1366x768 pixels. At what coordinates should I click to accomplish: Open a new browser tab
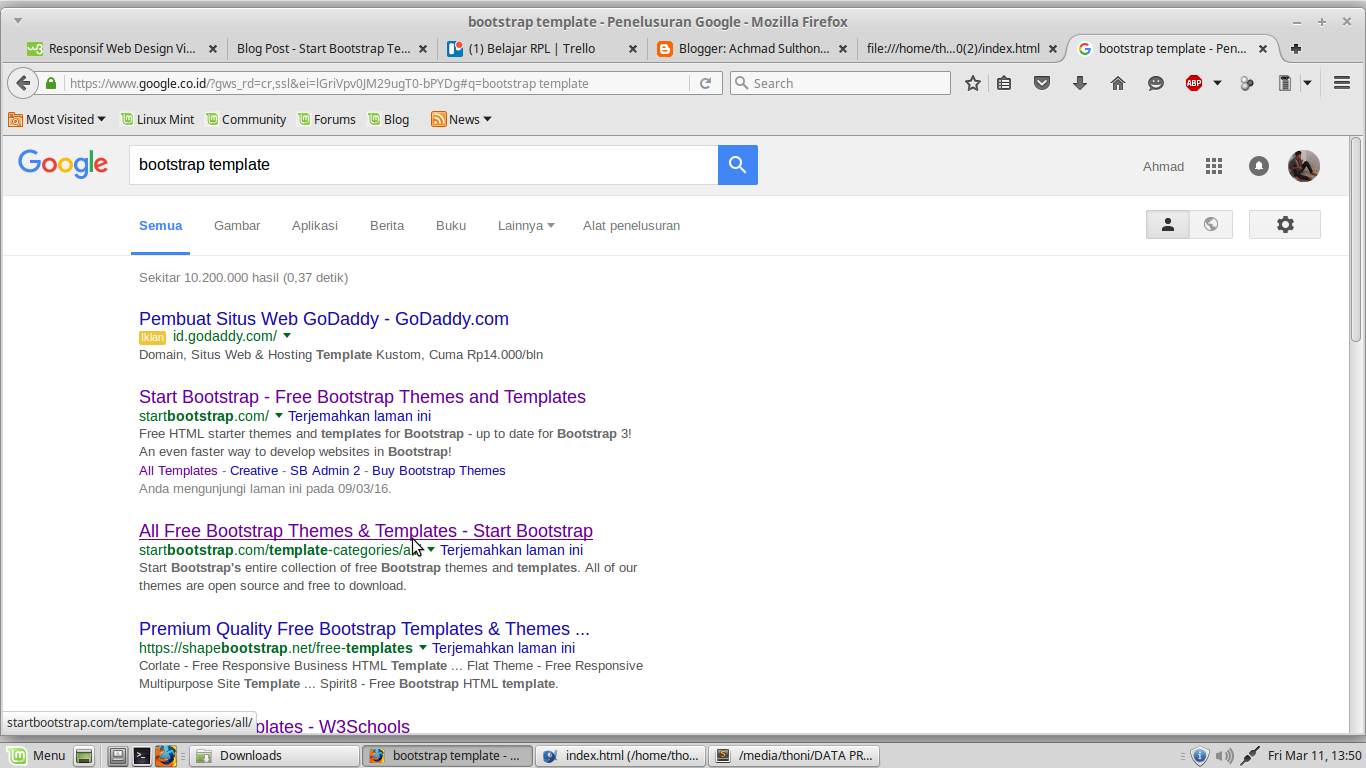tap(1296, 48)
